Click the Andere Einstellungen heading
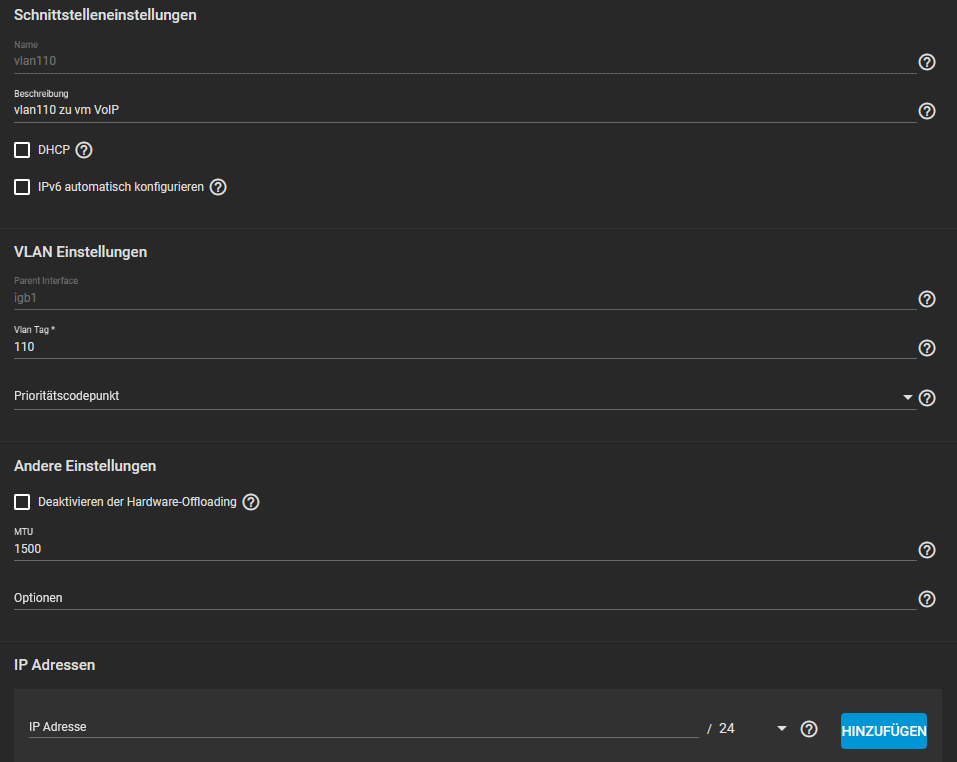Image resolution: width=957 pixels, height=762 pixels. point(85,466)
